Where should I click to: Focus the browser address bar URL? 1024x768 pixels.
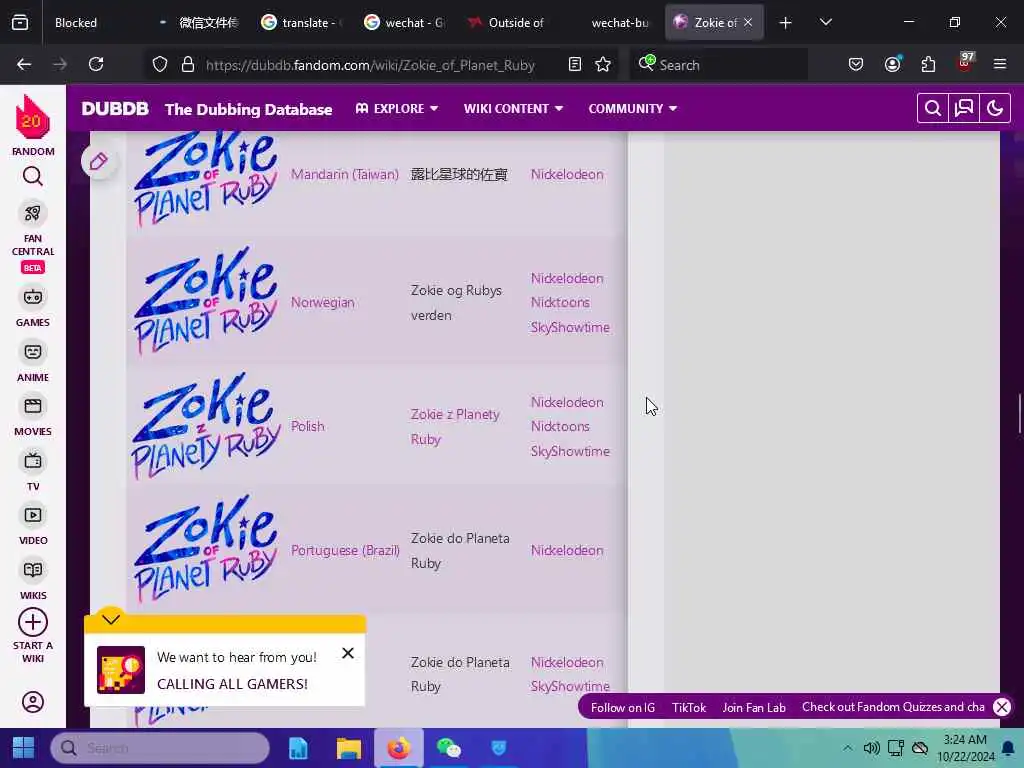[370, 65]
